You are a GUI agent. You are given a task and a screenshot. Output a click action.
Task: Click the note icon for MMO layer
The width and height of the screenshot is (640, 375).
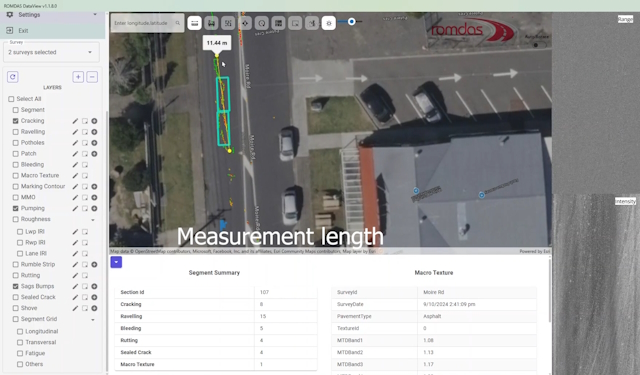tap(85, 197)
